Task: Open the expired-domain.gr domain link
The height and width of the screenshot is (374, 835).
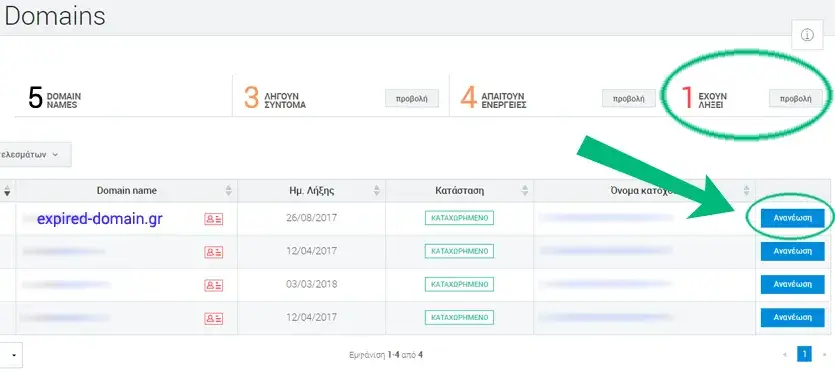Action: coord(100,218)
